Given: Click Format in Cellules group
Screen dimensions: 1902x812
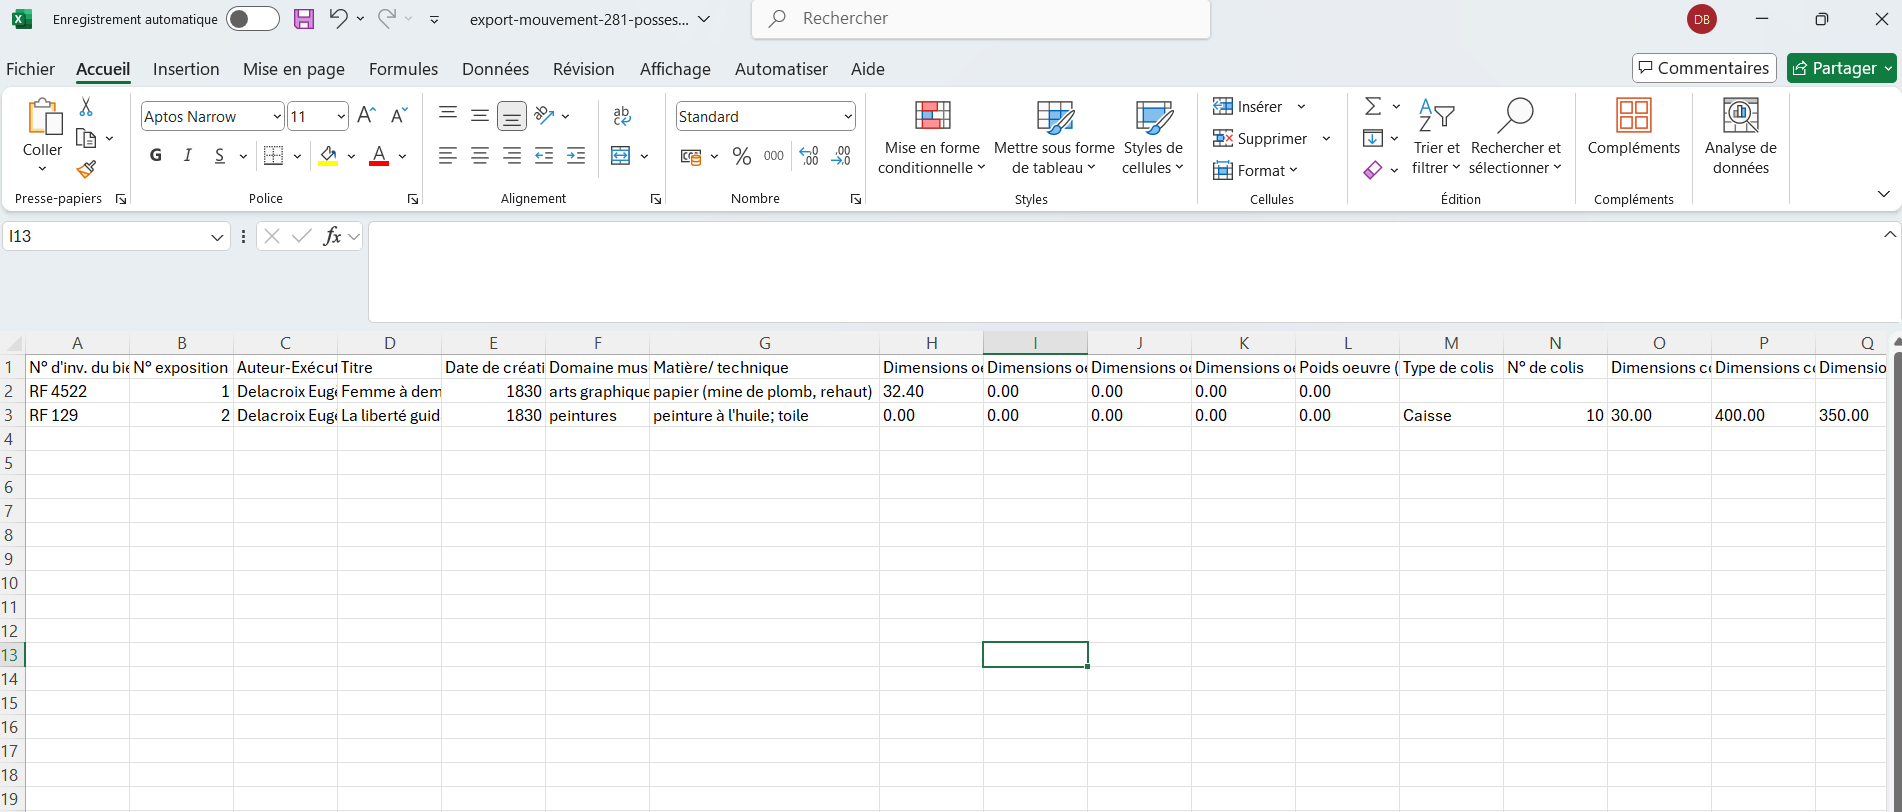Looking at the screenshot, I should [1256, 171].
